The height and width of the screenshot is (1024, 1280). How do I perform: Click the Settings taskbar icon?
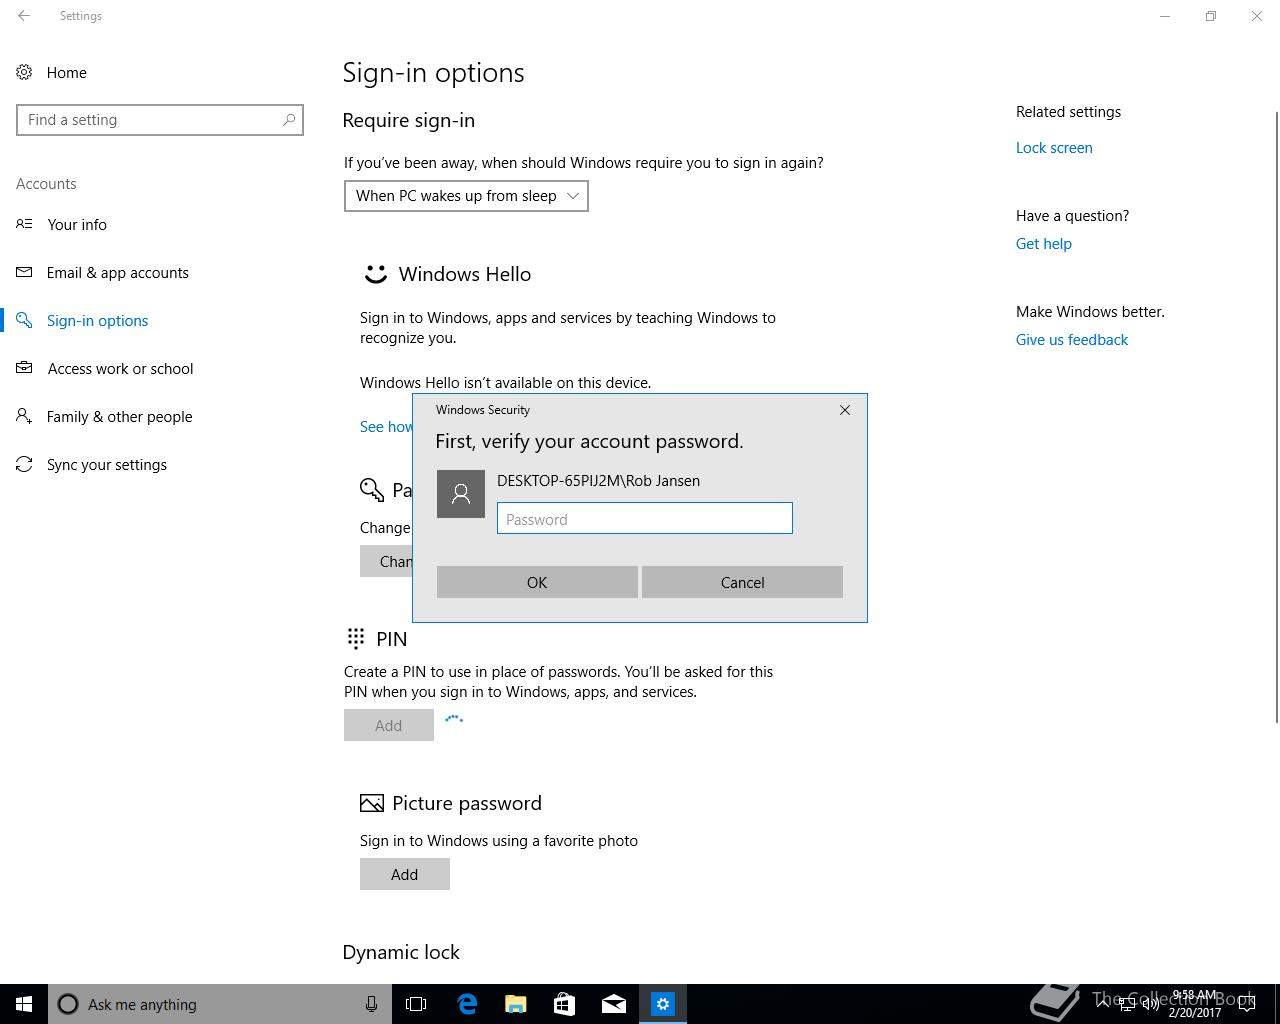click(x=663, y=1004)
